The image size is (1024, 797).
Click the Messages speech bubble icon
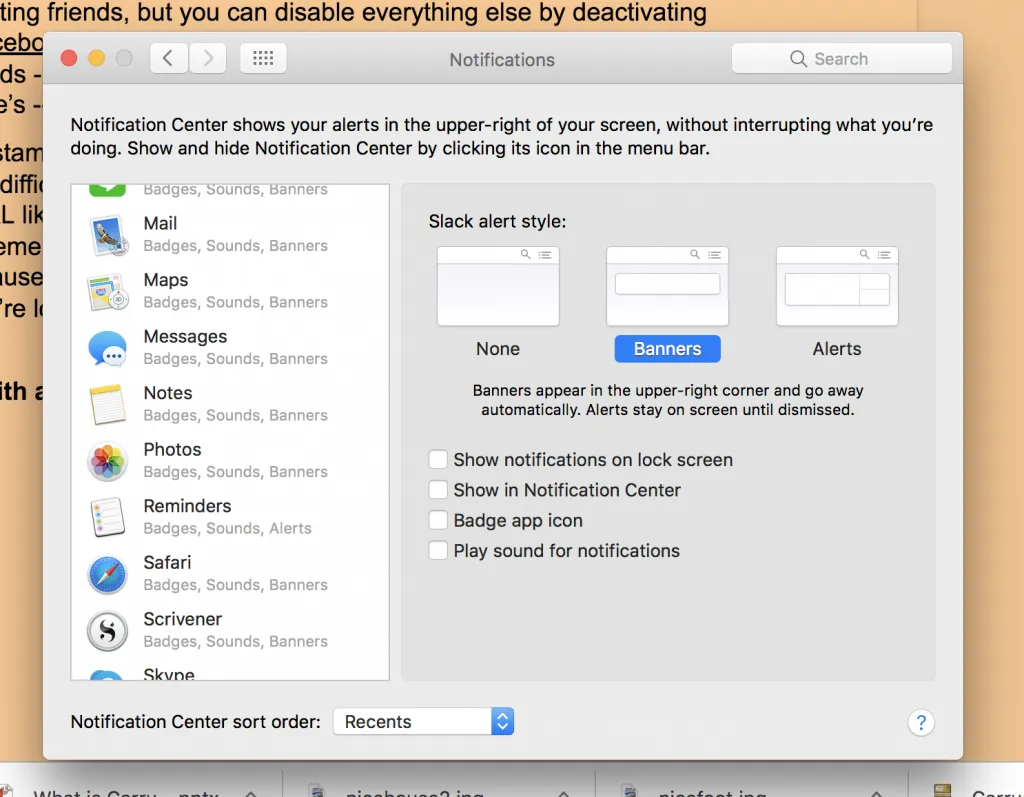coord(107,348)
